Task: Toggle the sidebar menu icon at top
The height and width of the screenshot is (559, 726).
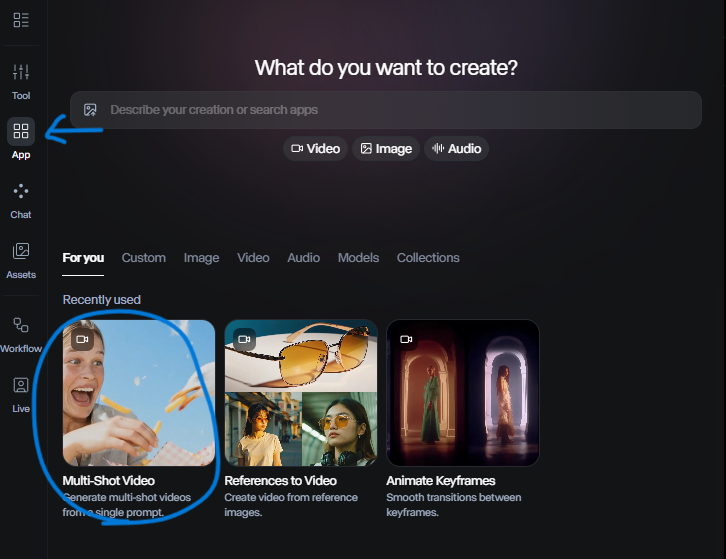Action: tap(21, 20)
